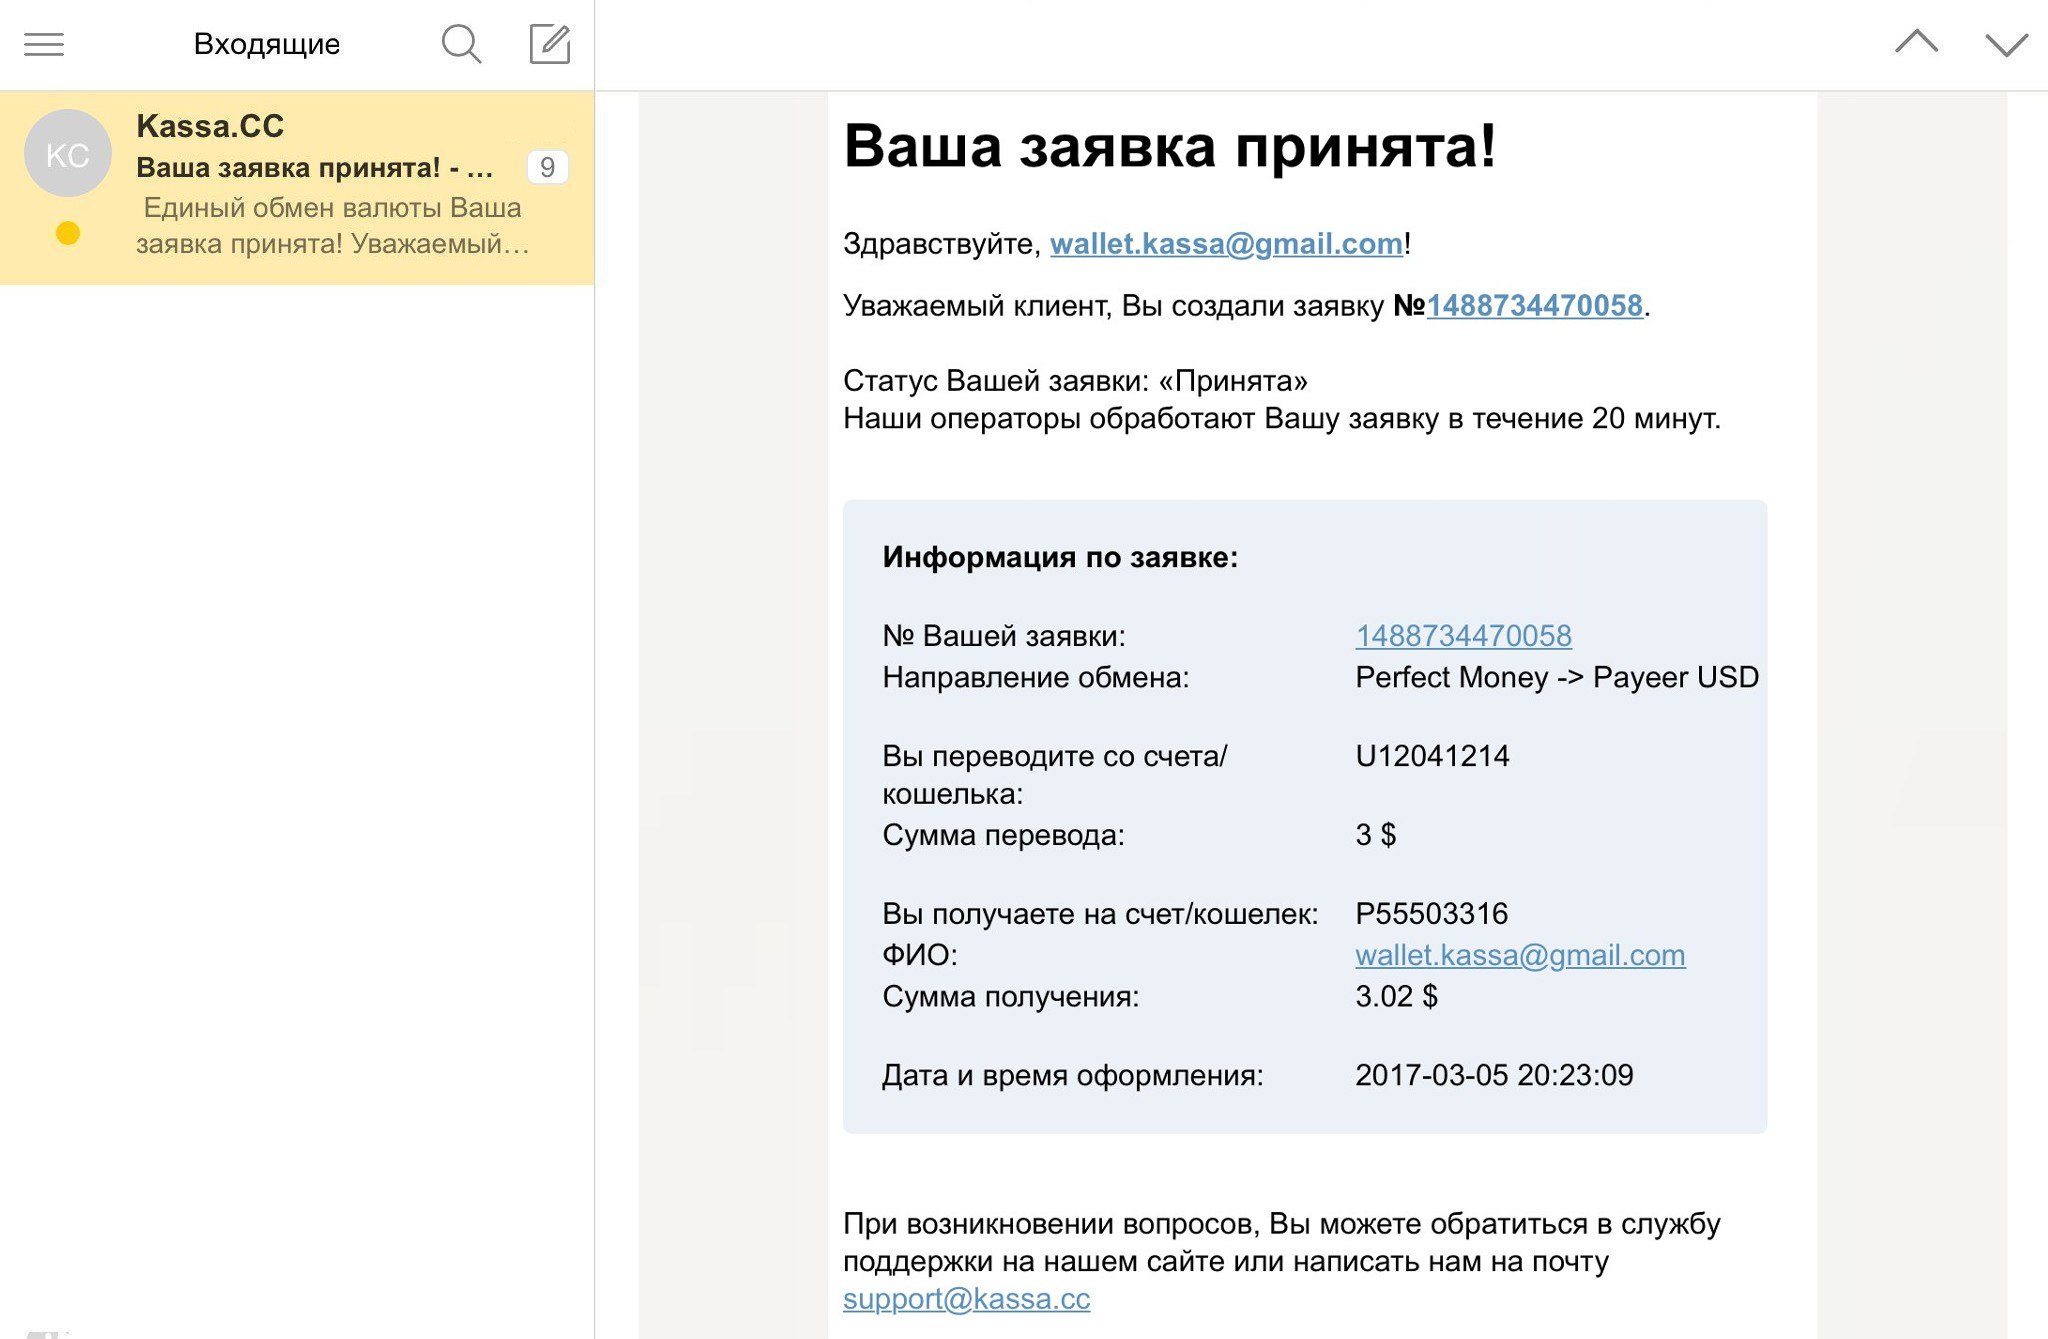Open wallet.kassa@gmail.com link in greeting
The width and height of the screenshot is (2048, 1339).
pos(1226,243)
